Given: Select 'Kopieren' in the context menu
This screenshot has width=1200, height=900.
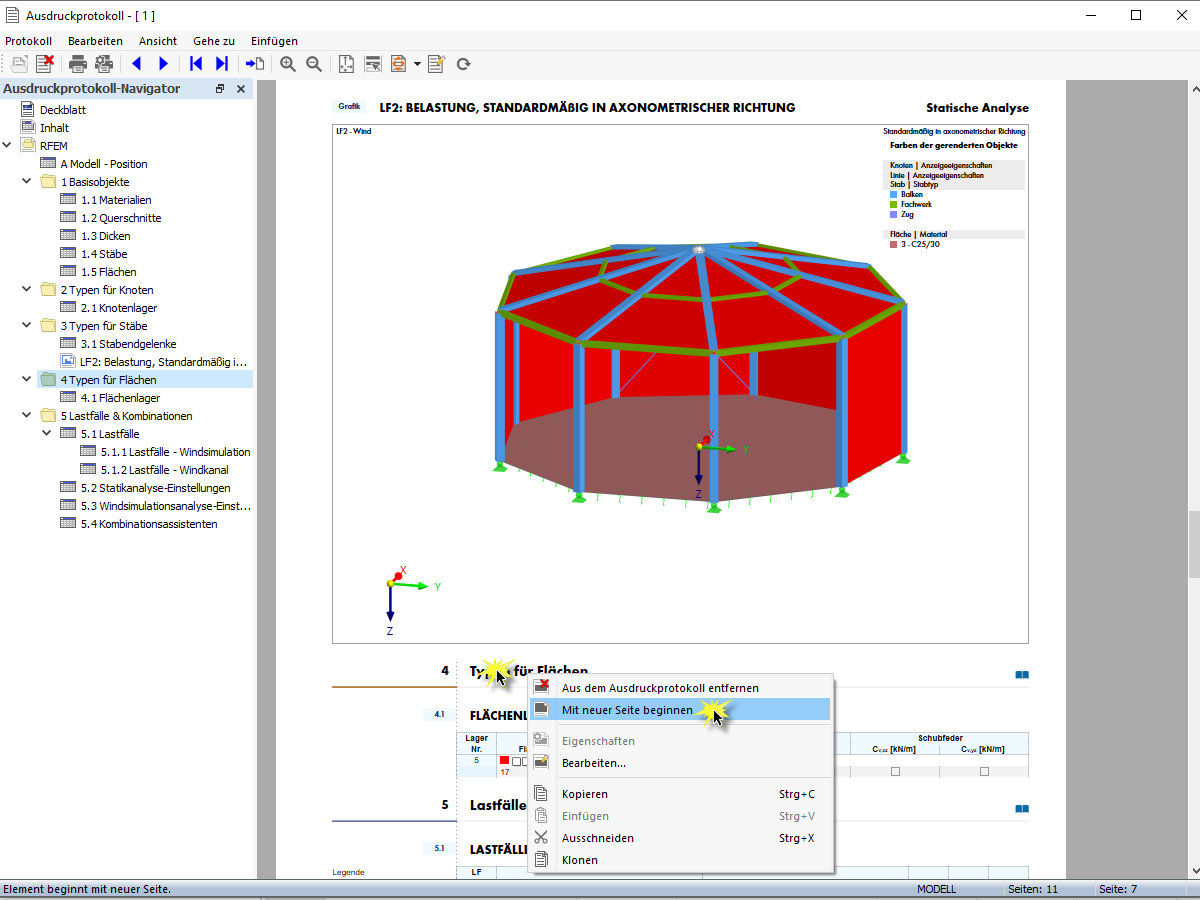Looking at the screenshot, I should pos(680,794).
